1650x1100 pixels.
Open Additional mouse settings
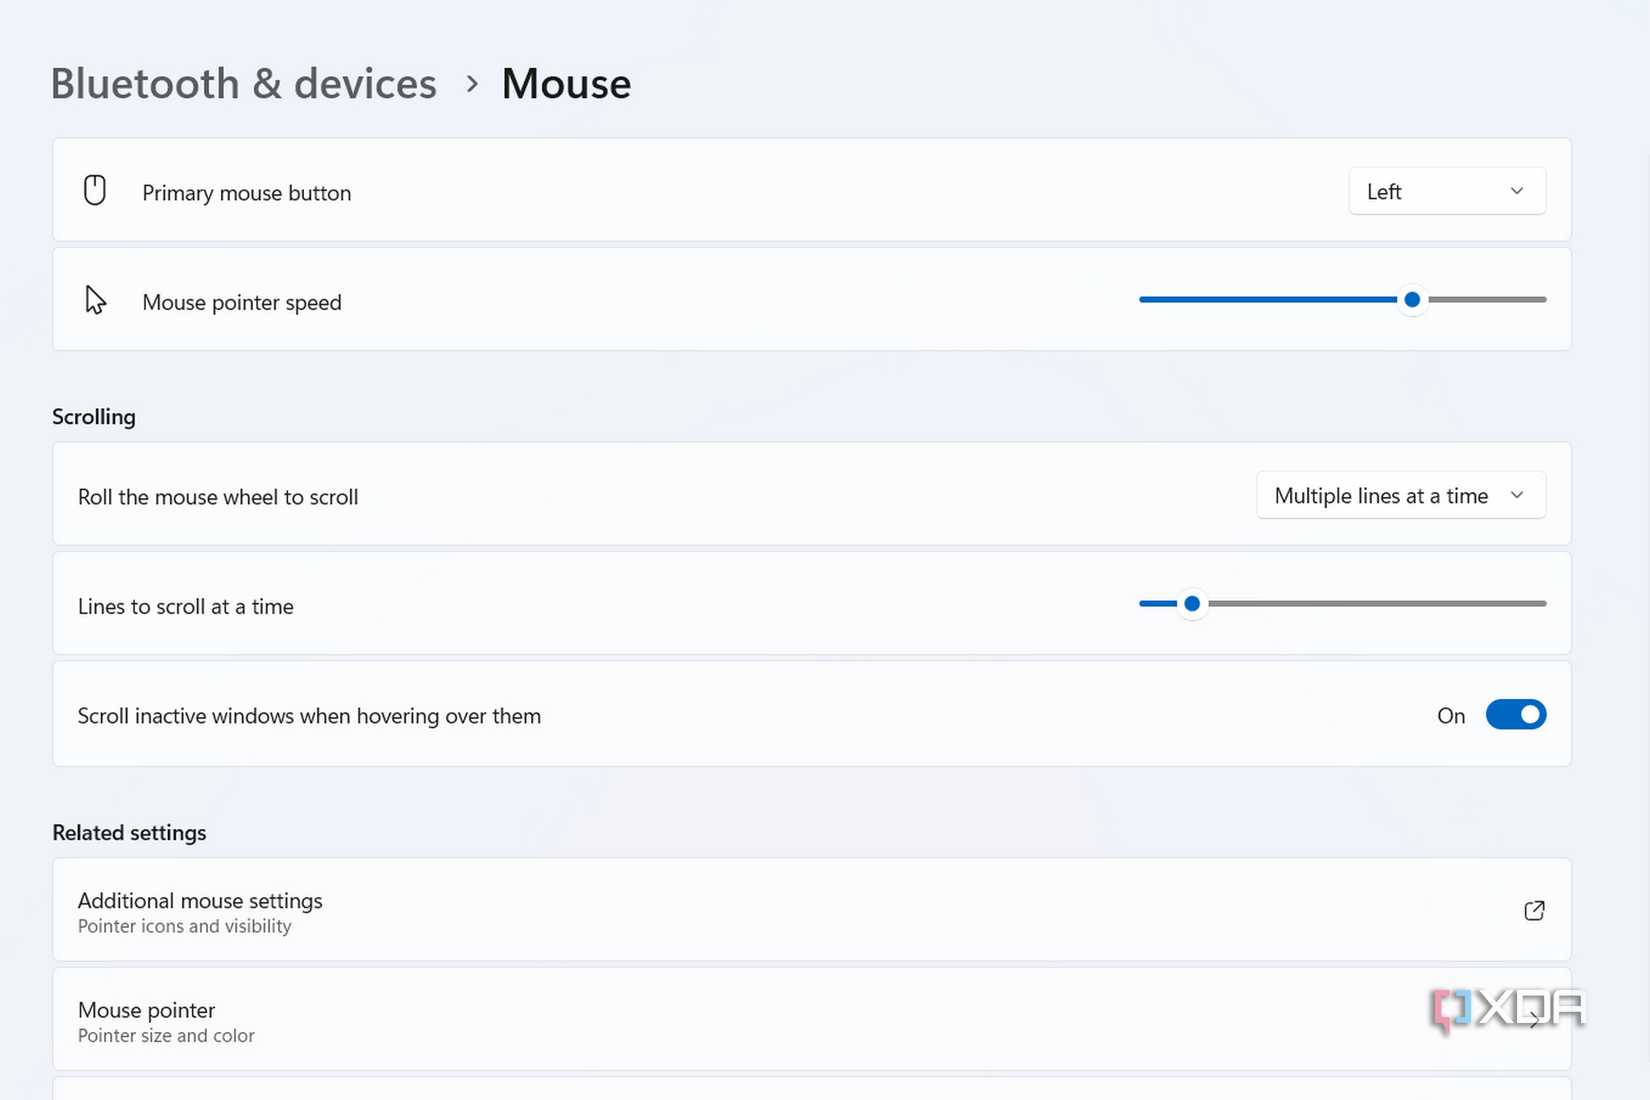[812, 910]
